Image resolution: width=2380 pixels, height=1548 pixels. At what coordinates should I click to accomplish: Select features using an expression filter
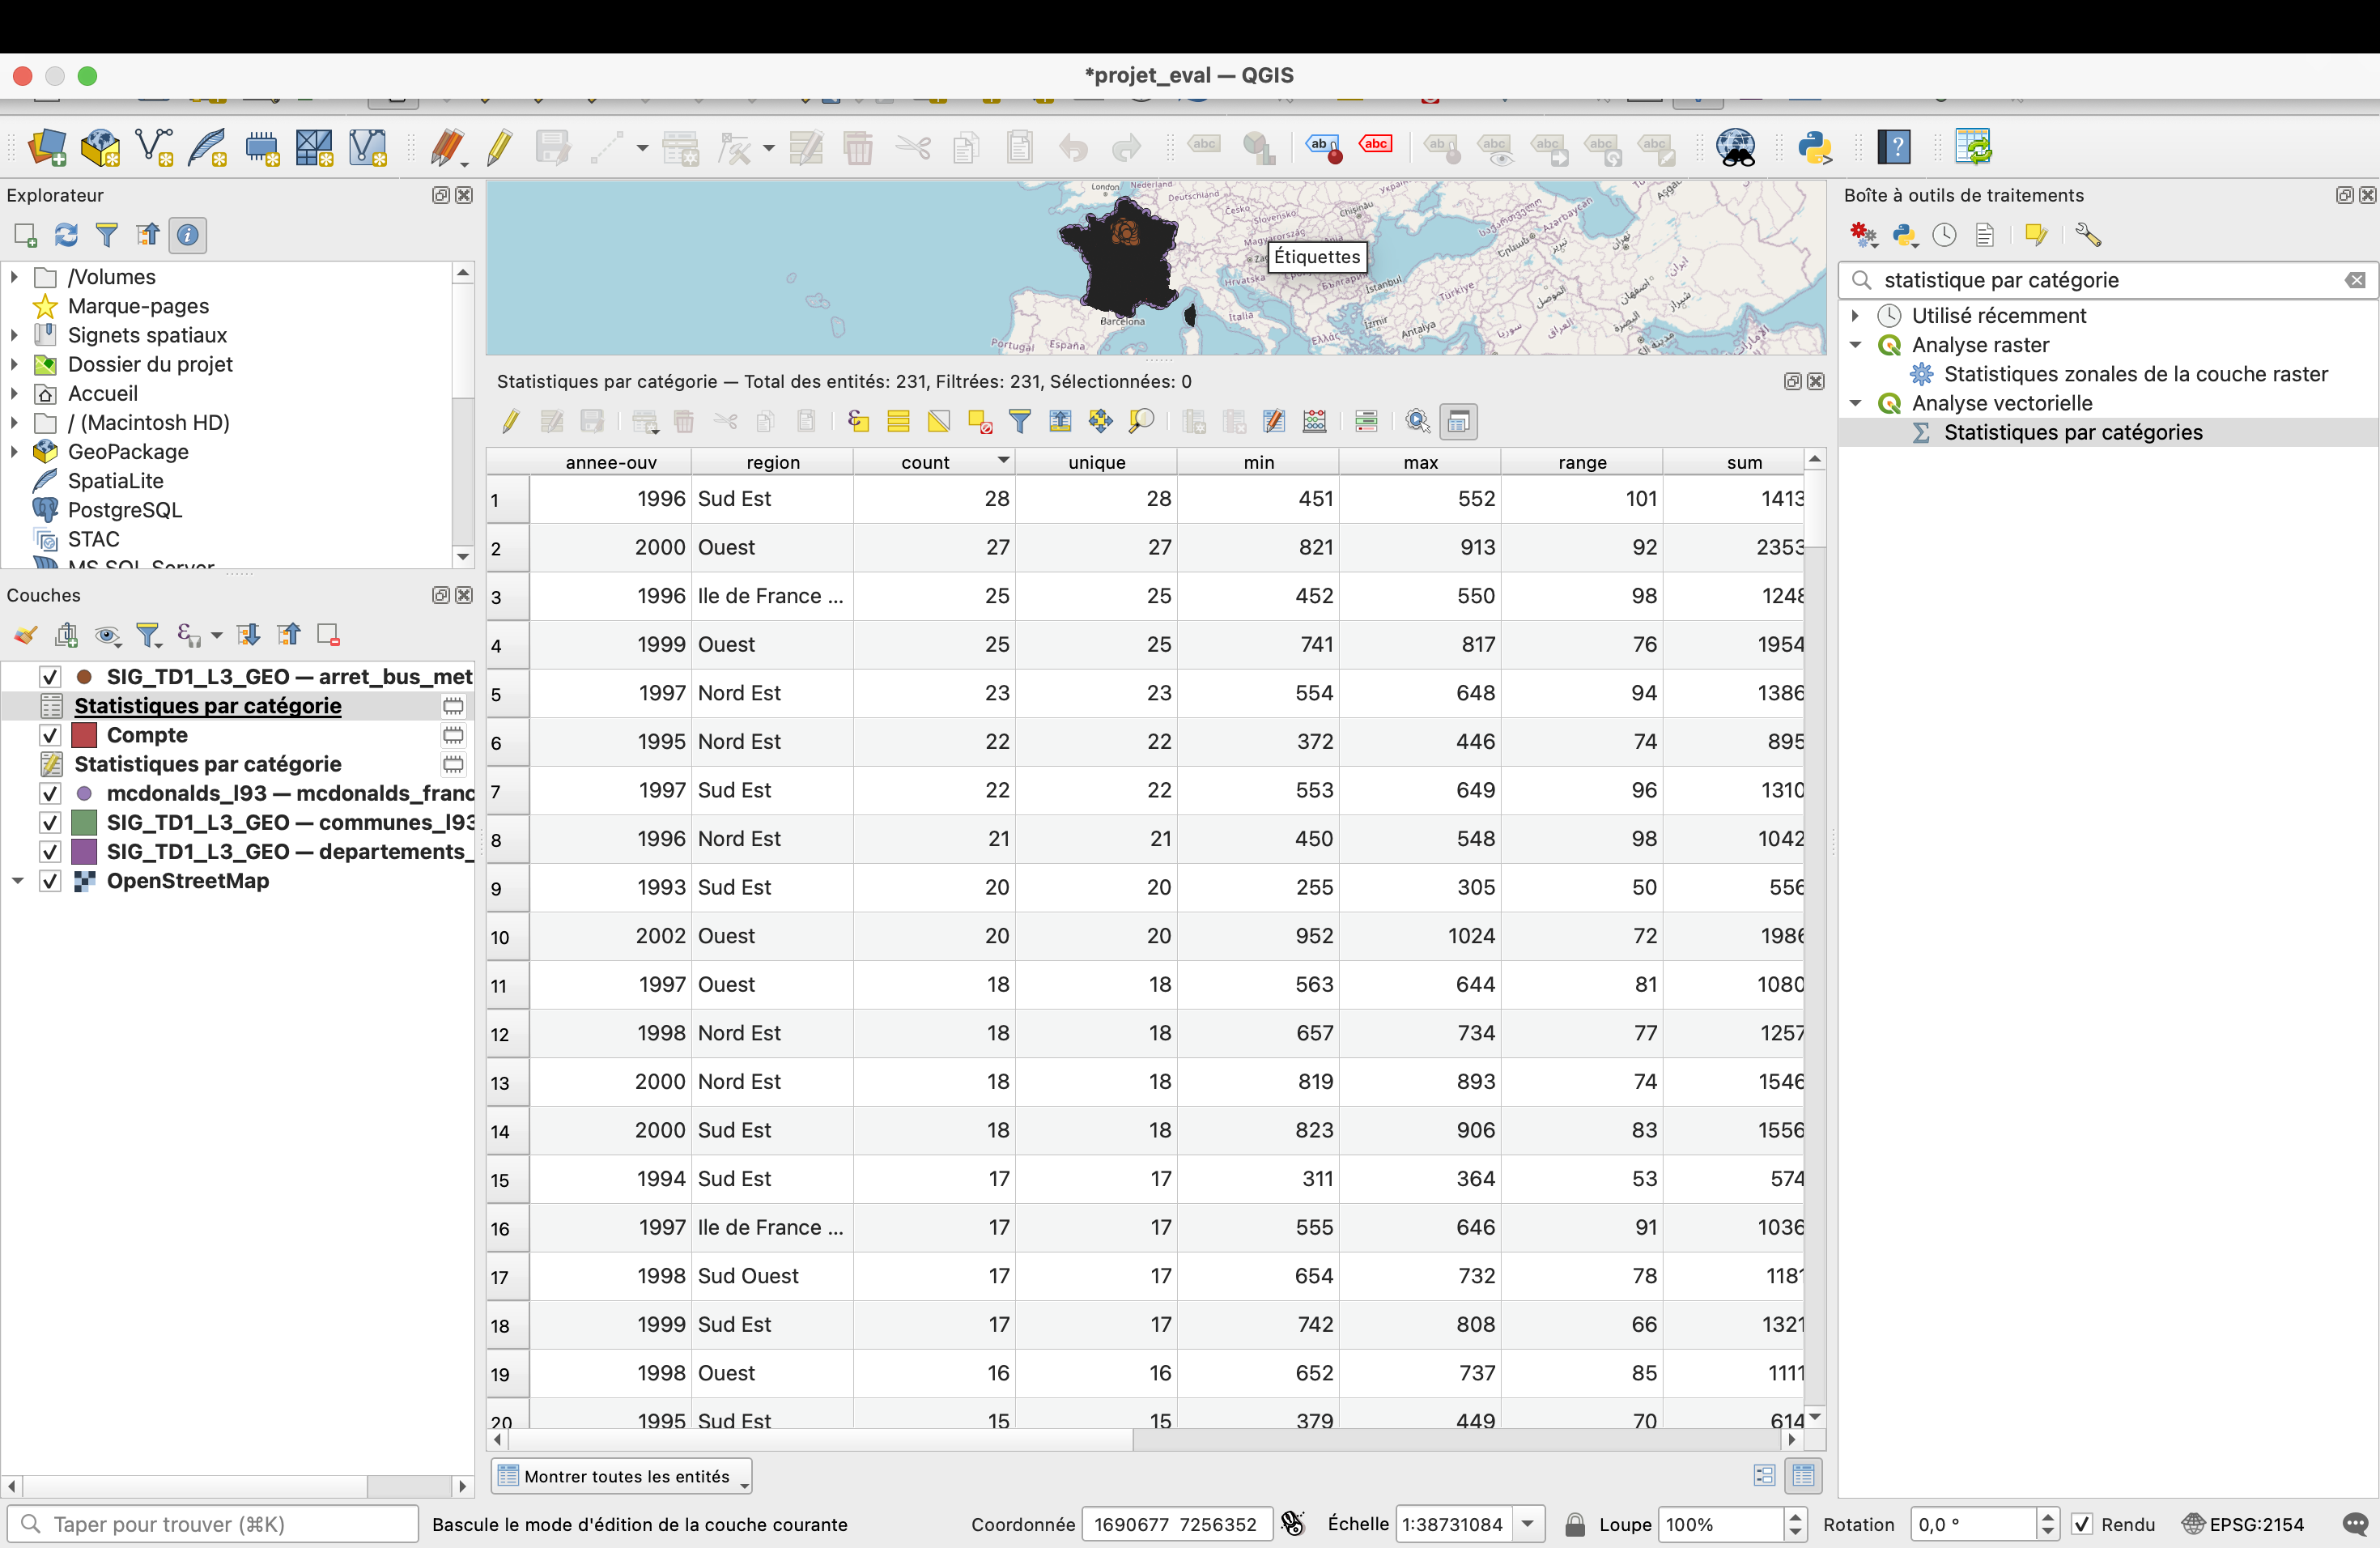[x=858, y=421]
